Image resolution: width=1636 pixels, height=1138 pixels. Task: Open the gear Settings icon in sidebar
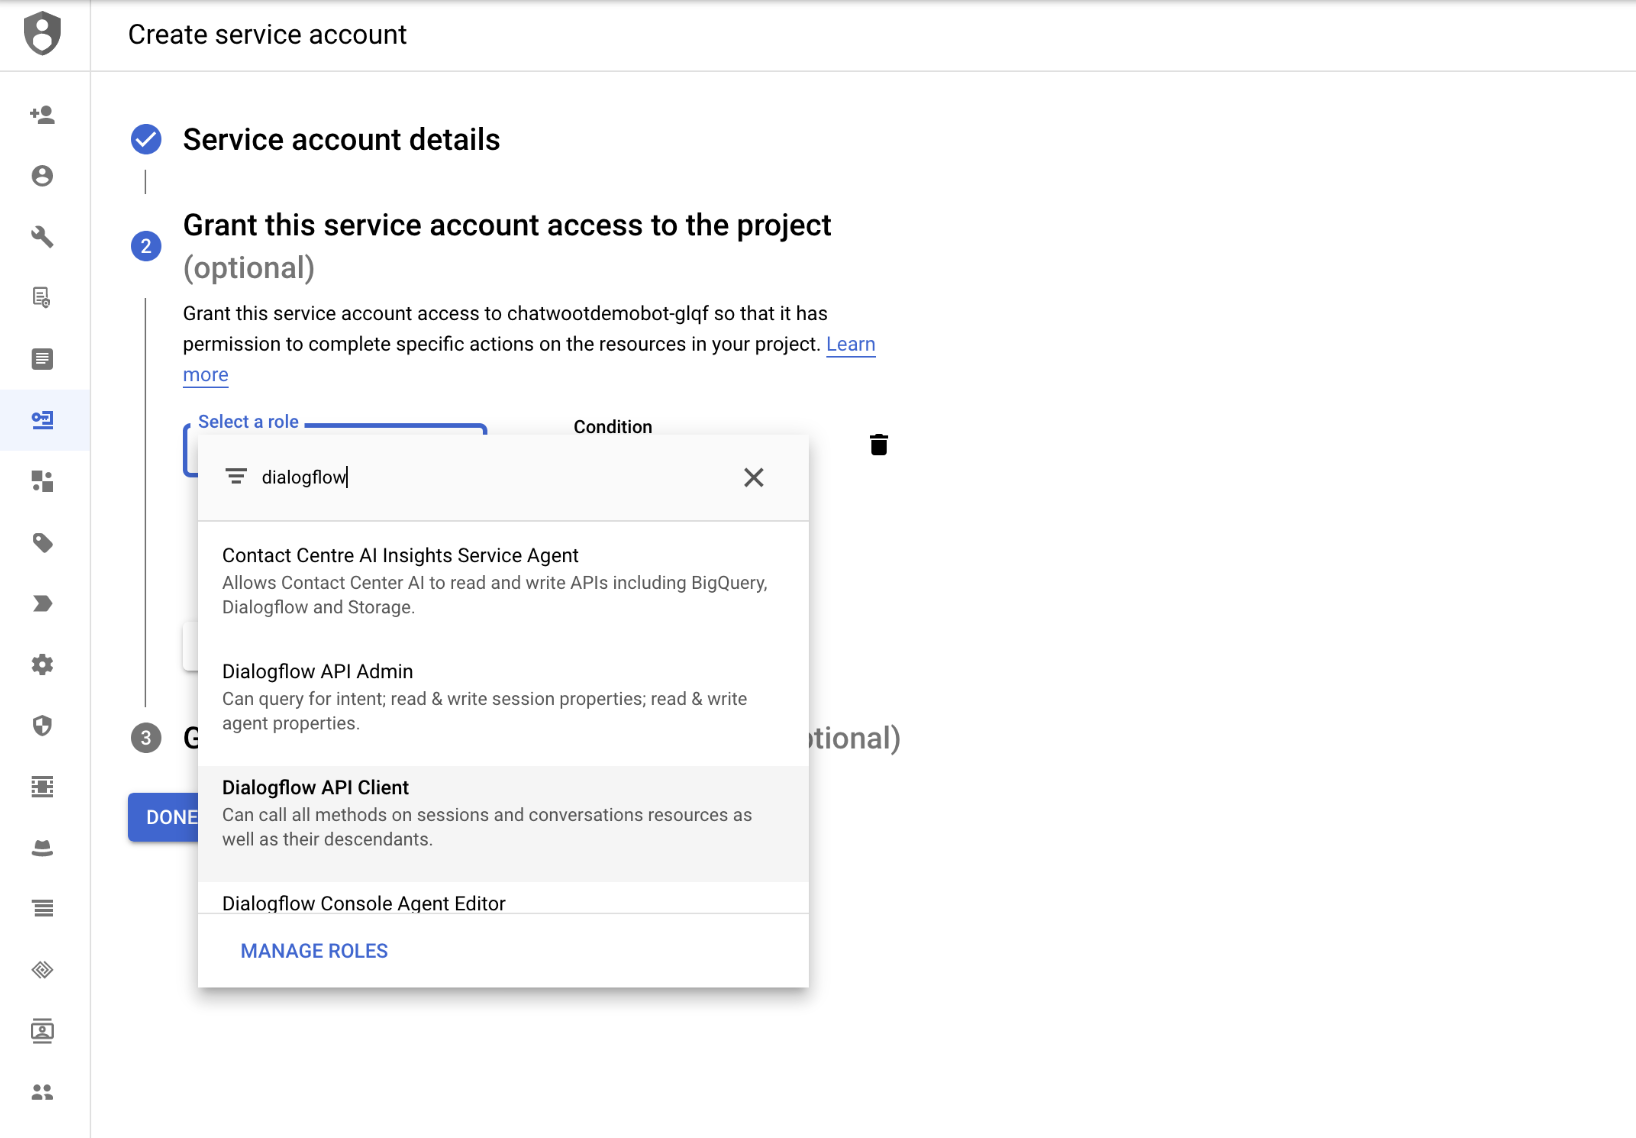point(42,665)
